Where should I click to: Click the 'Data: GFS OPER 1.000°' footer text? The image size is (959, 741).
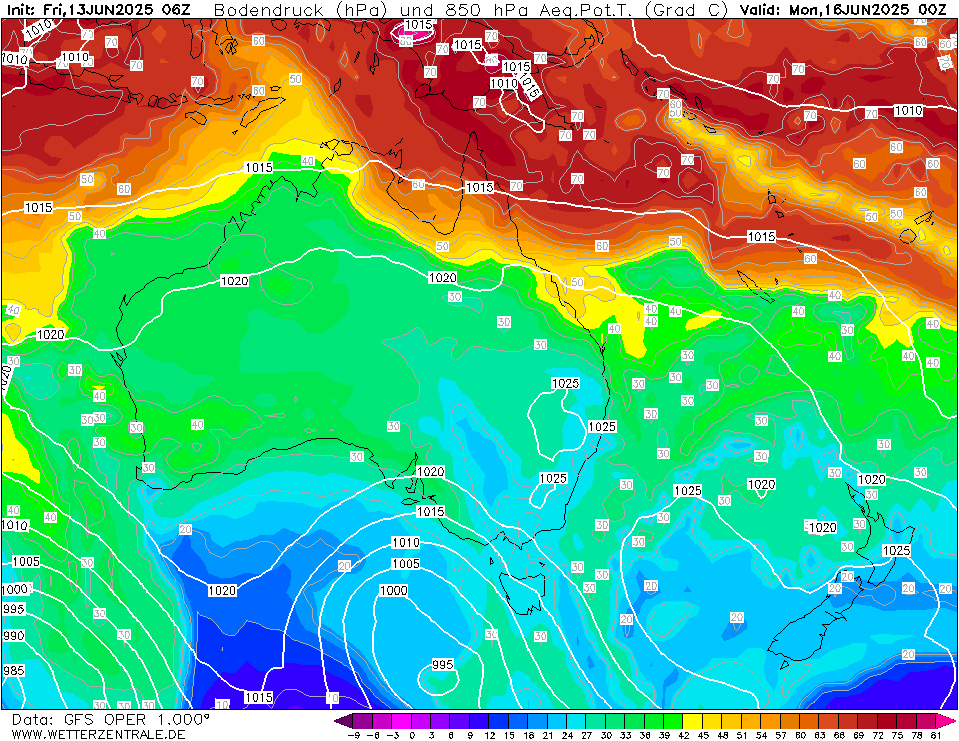tap(111, 720)
